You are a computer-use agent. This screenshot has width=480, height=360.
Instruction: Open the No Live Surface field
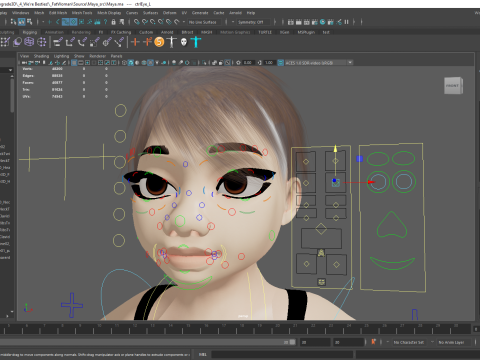coord(203,22)
